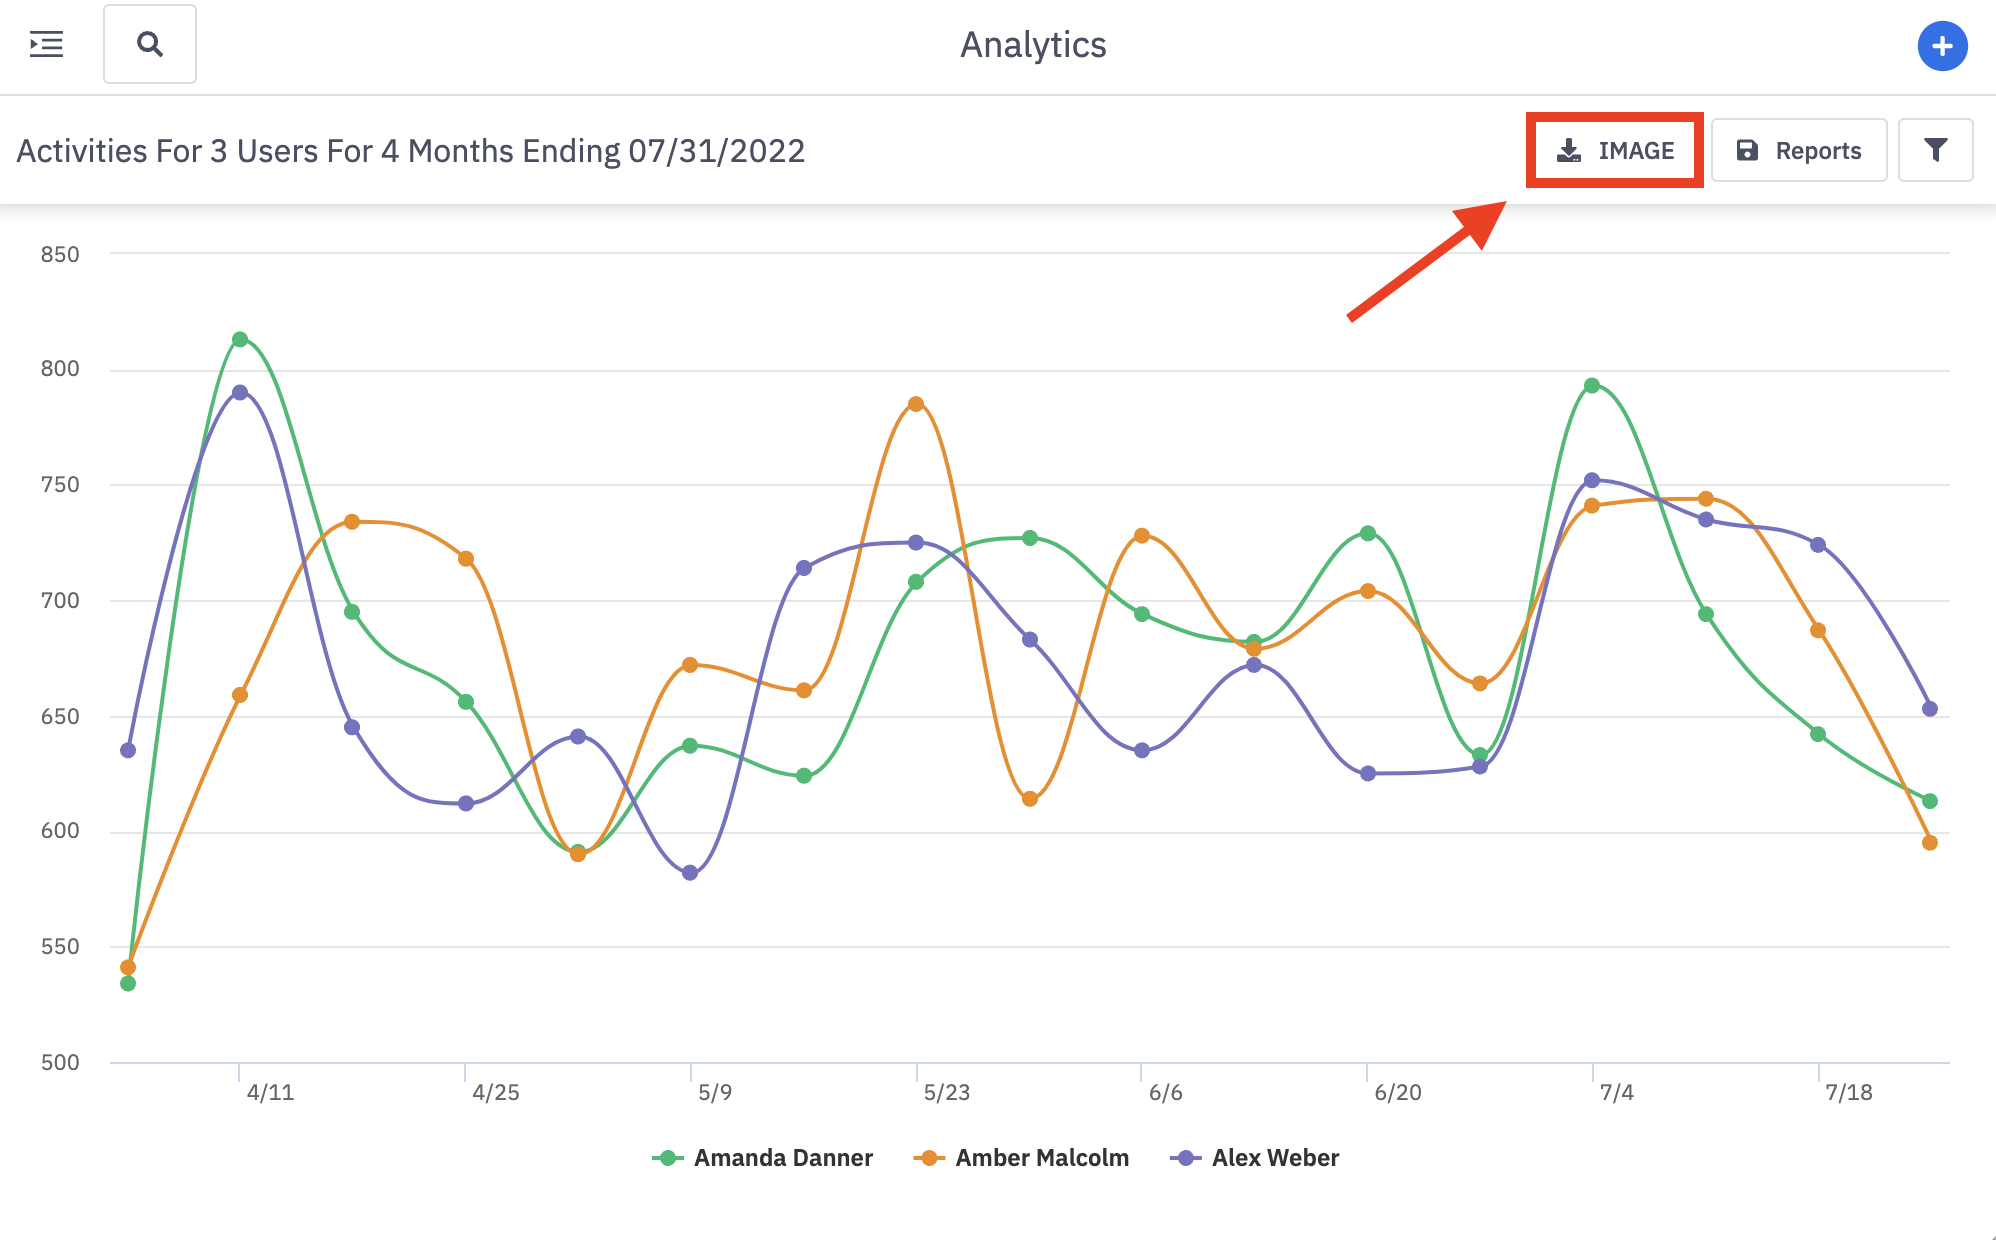Toggle Amber Malcolm series in legend
The image size is (1996, 1240).
click(1041, 1158)
